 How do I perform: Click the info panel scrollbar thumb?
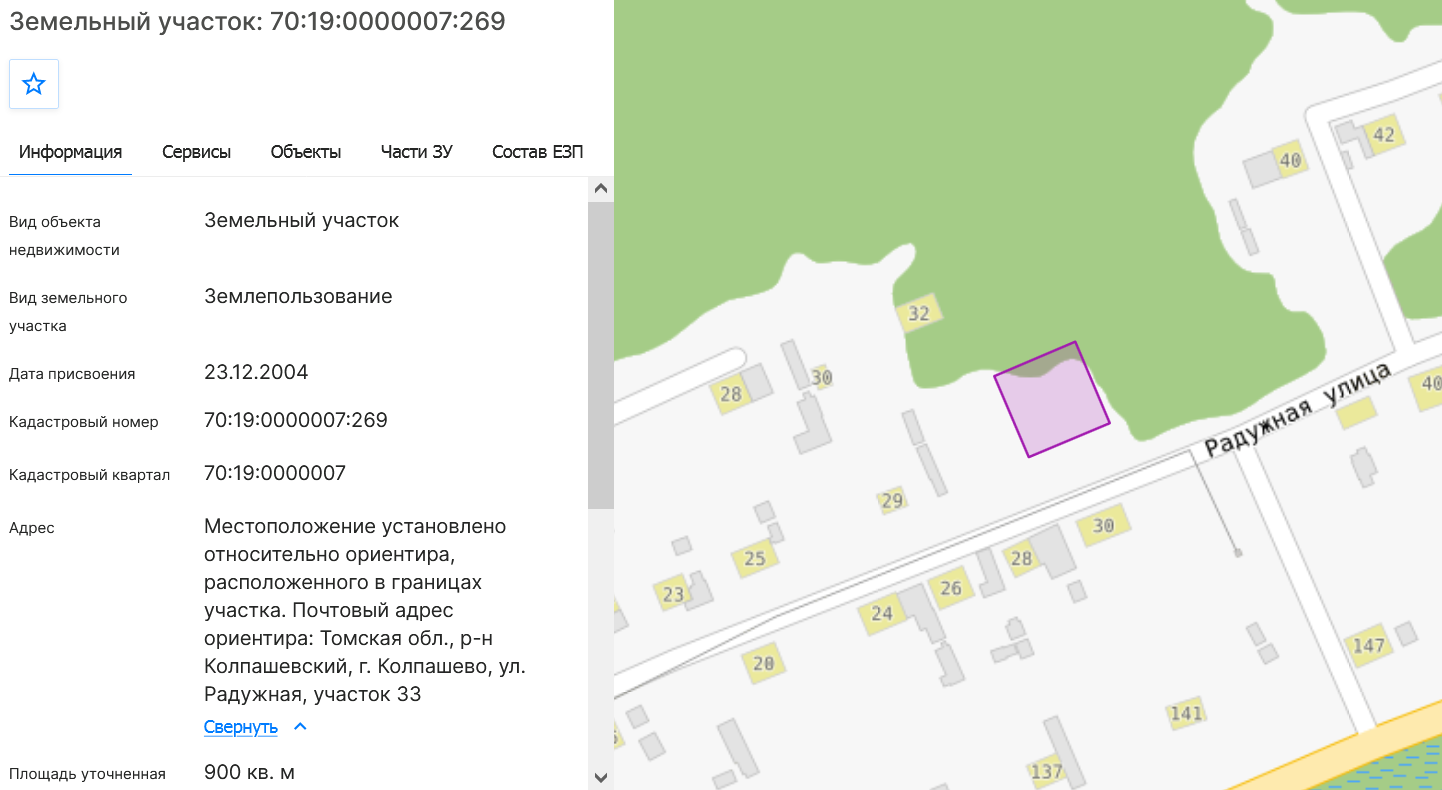[x=601, y=355]
